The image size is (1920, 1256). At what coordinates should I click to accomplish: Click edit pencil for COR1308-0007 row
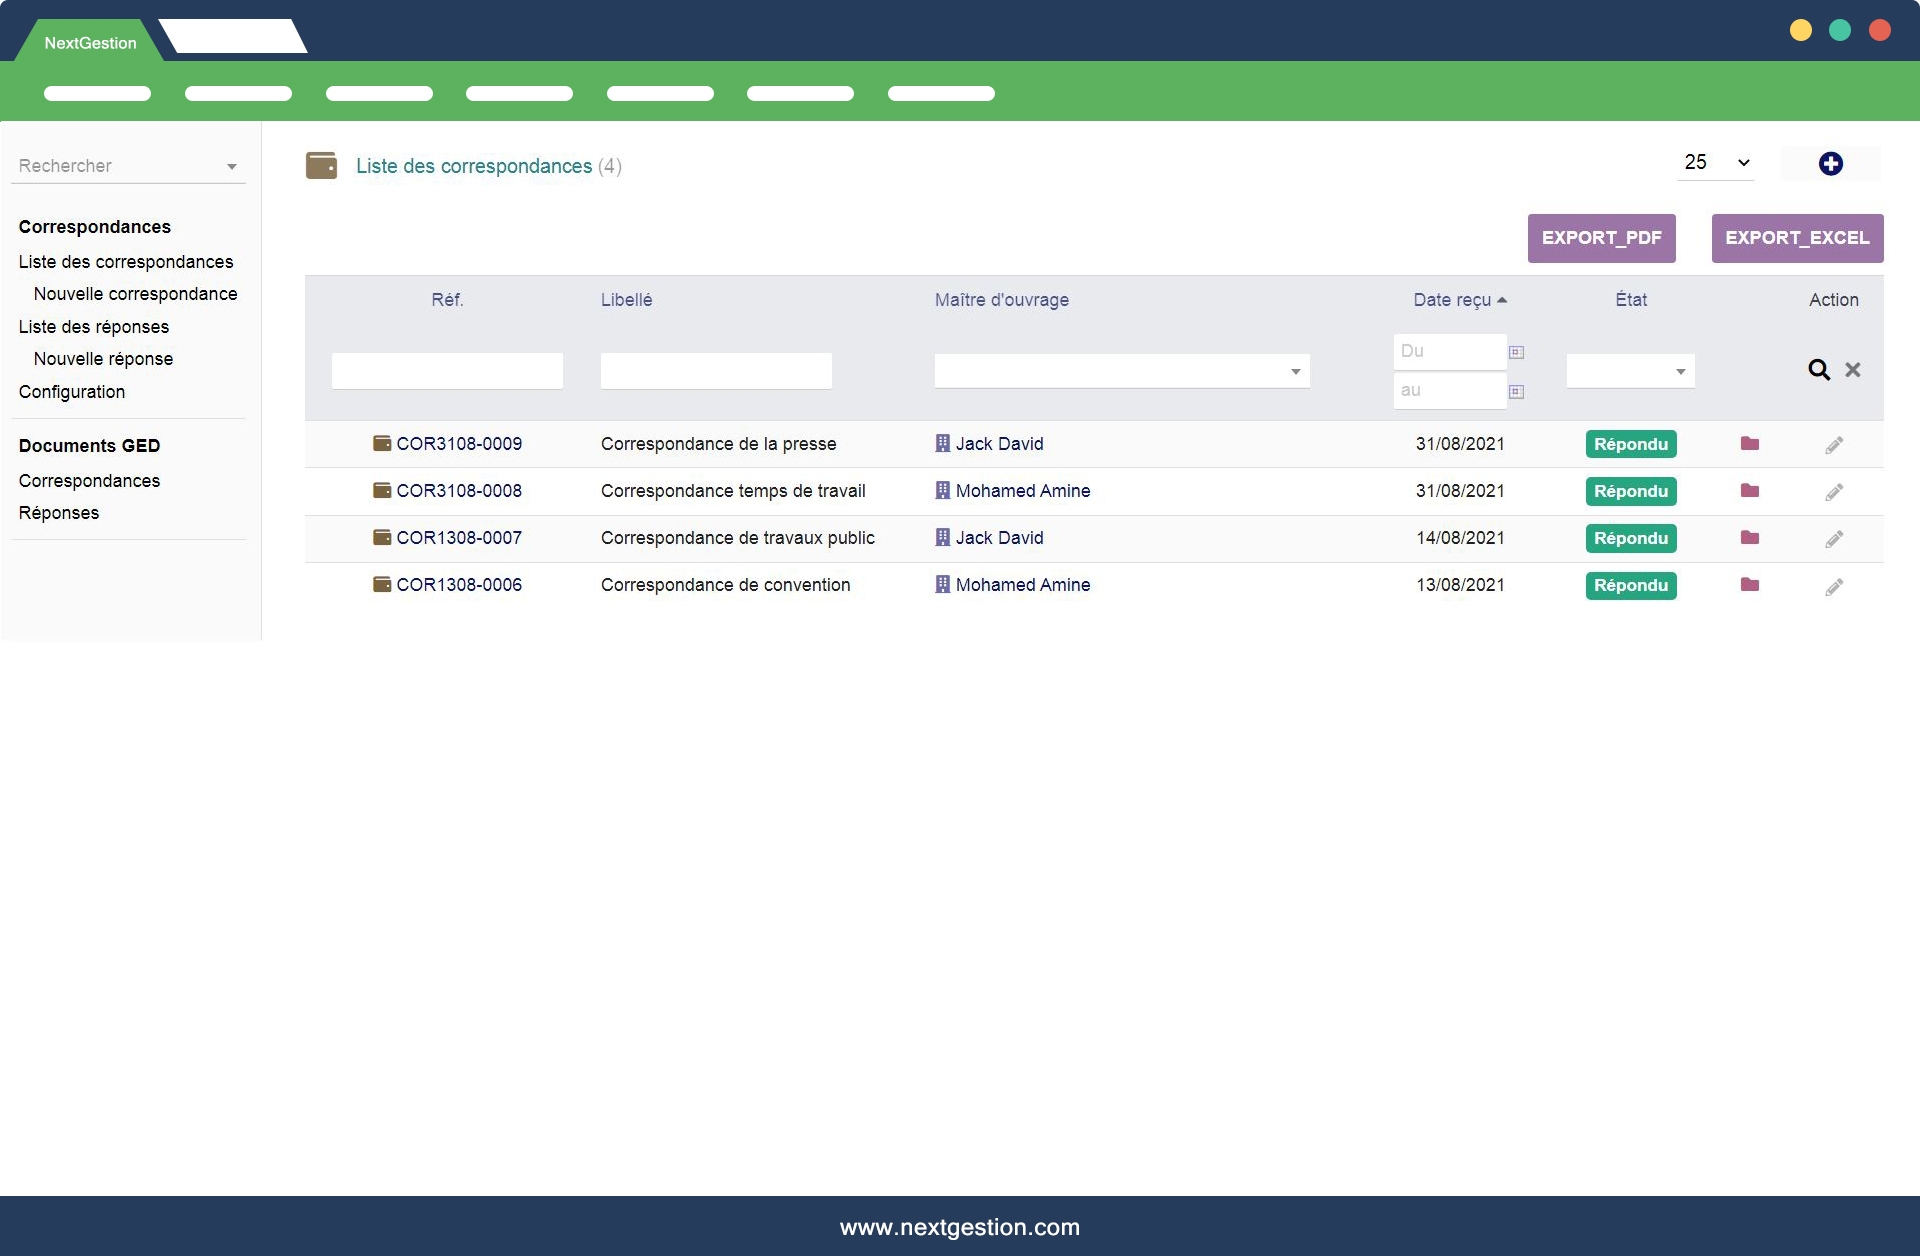1833,539
